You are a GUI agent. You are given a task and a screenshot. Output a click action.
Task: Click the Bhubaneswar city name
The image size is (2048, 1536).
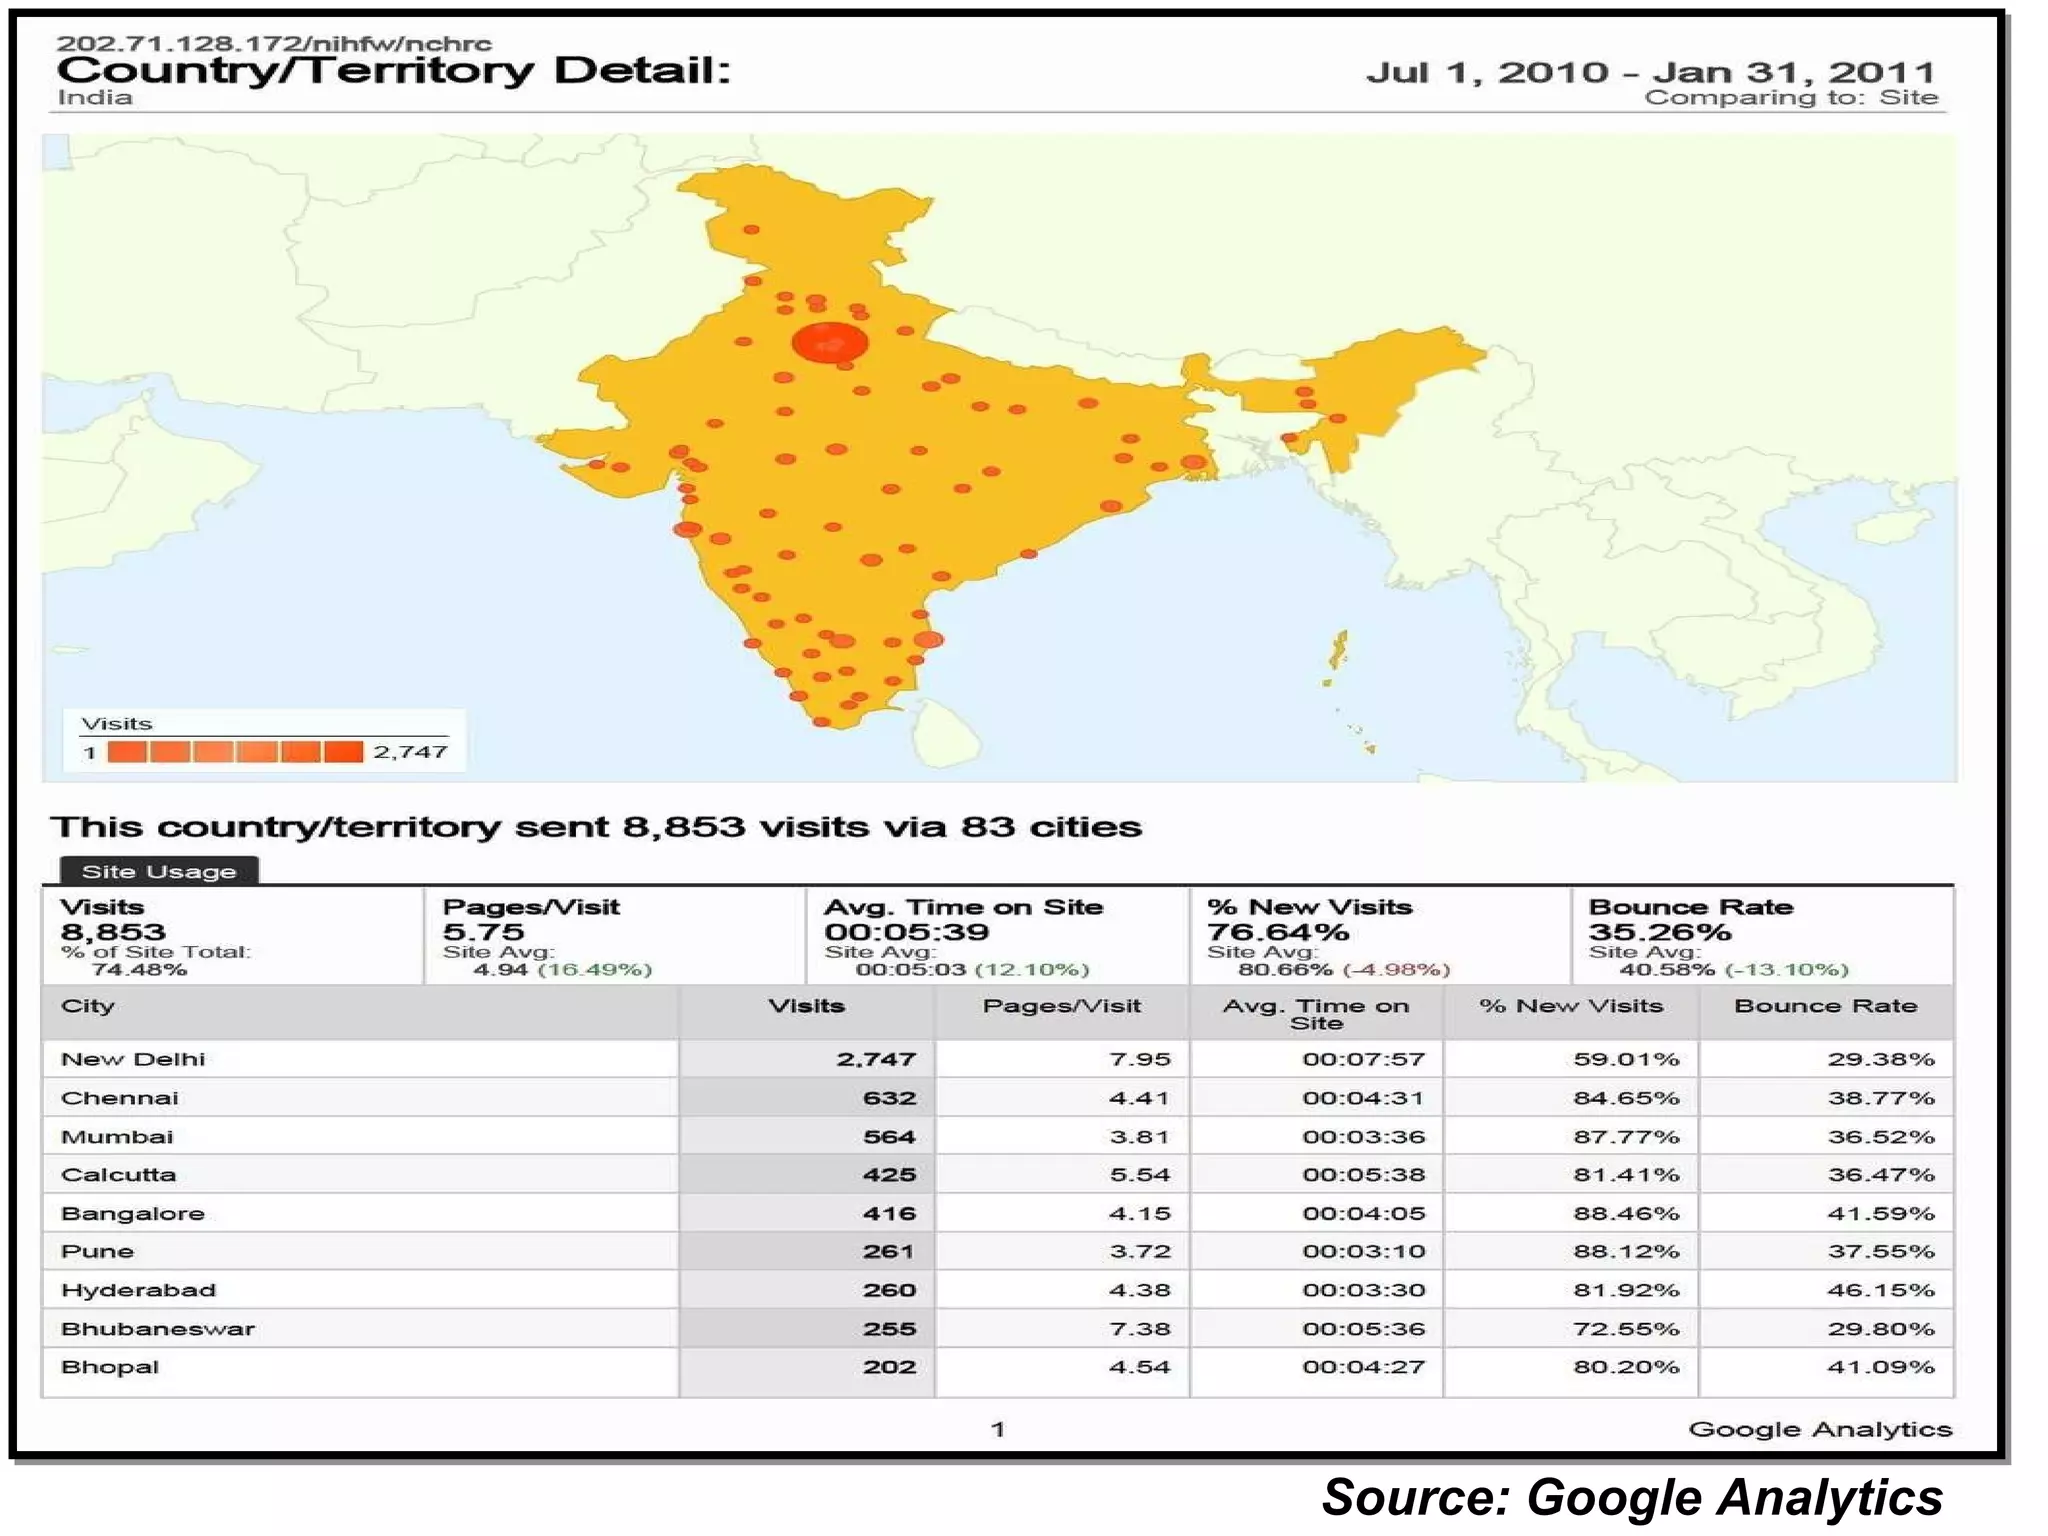[x=158, y=1329]
